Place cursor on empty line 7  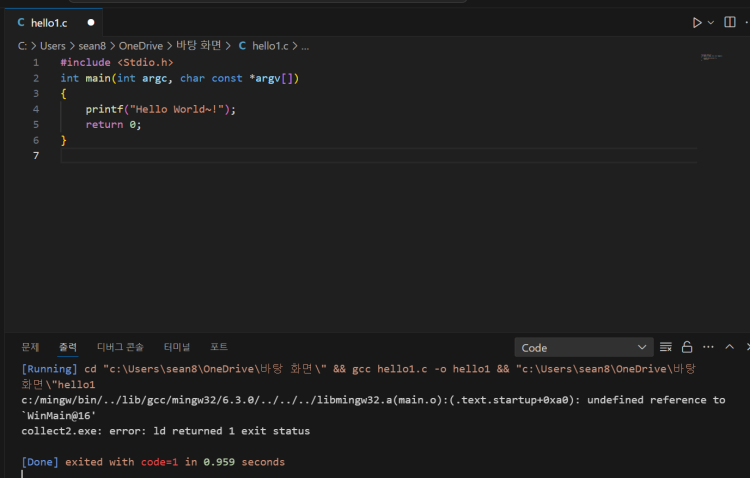(x=378, y=156)
